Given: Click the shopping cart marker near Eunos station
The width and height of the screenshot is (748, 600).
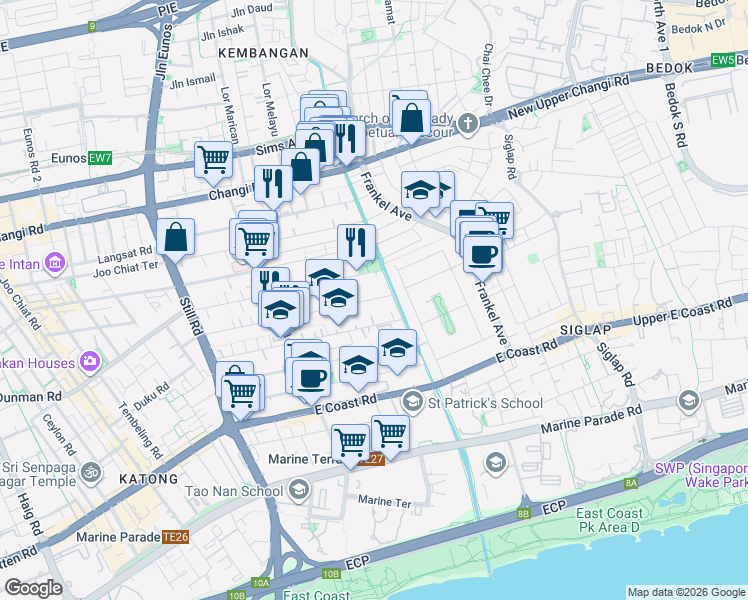Looking at the screenshot, I should 213,161.
